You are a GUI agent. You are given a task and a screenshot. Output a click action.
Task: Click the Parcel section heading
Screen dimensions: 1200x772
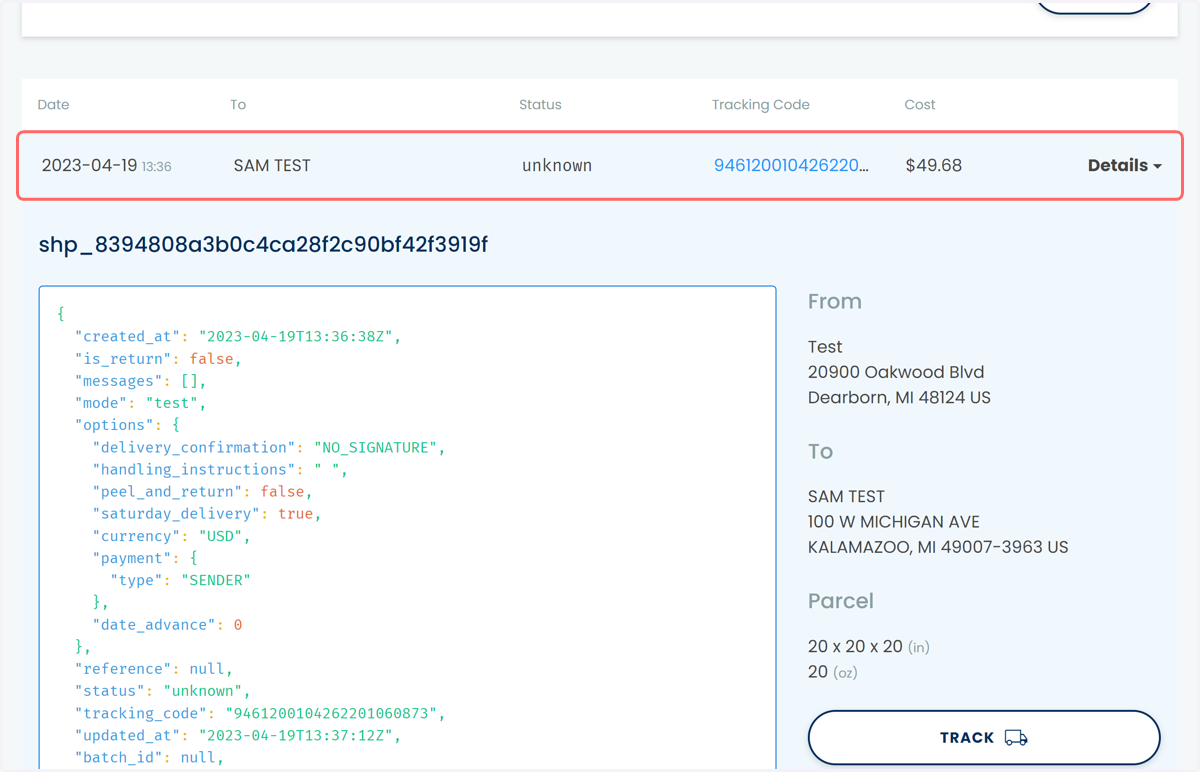click(841, 601)
